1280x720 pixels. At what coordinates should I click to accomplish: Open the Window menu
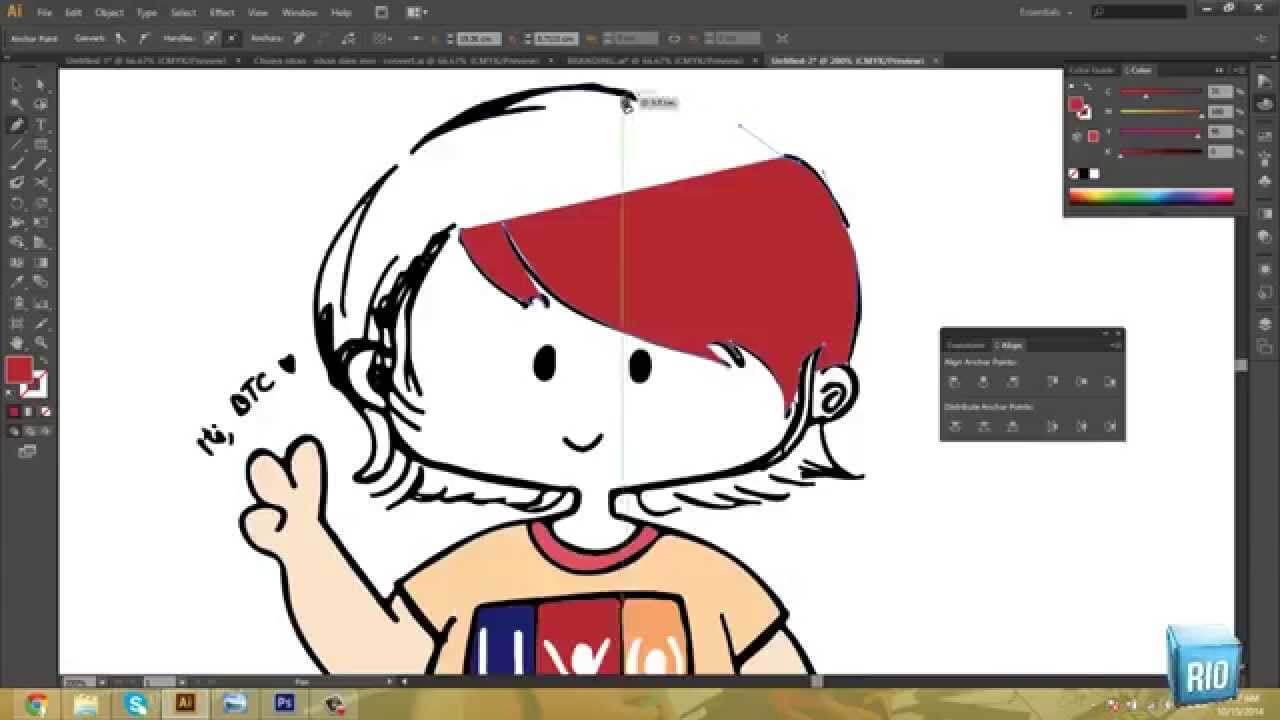point(299,13)
